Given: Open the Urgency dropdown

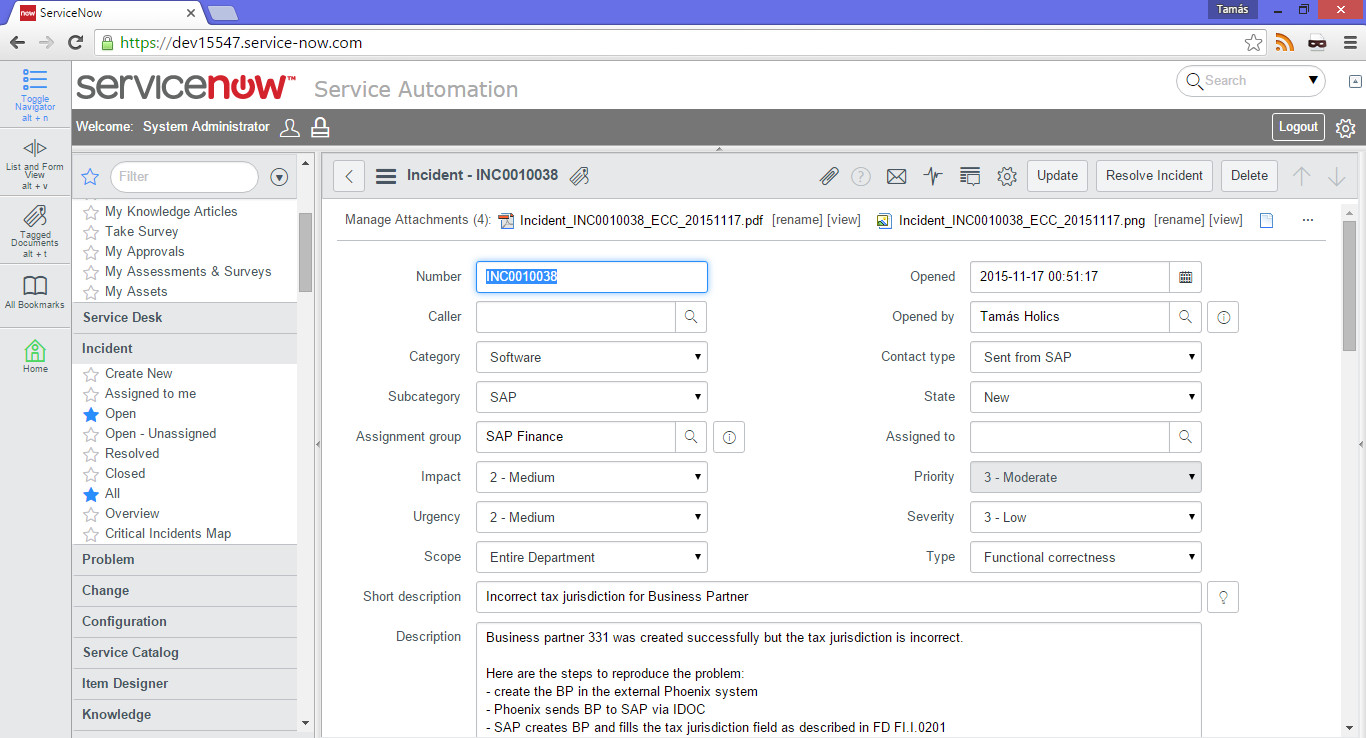Looking at the screenshot, I should [592, 517].
